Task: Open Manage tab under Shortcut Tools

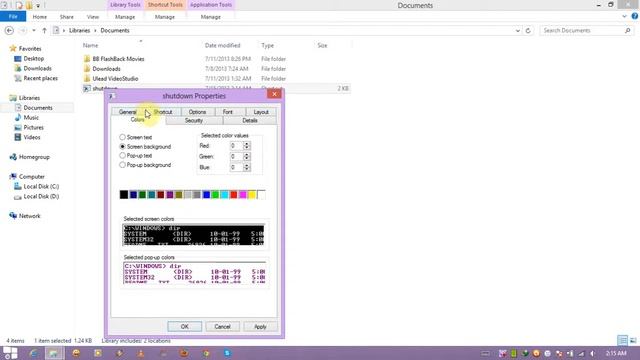Action: click(165, 17)
